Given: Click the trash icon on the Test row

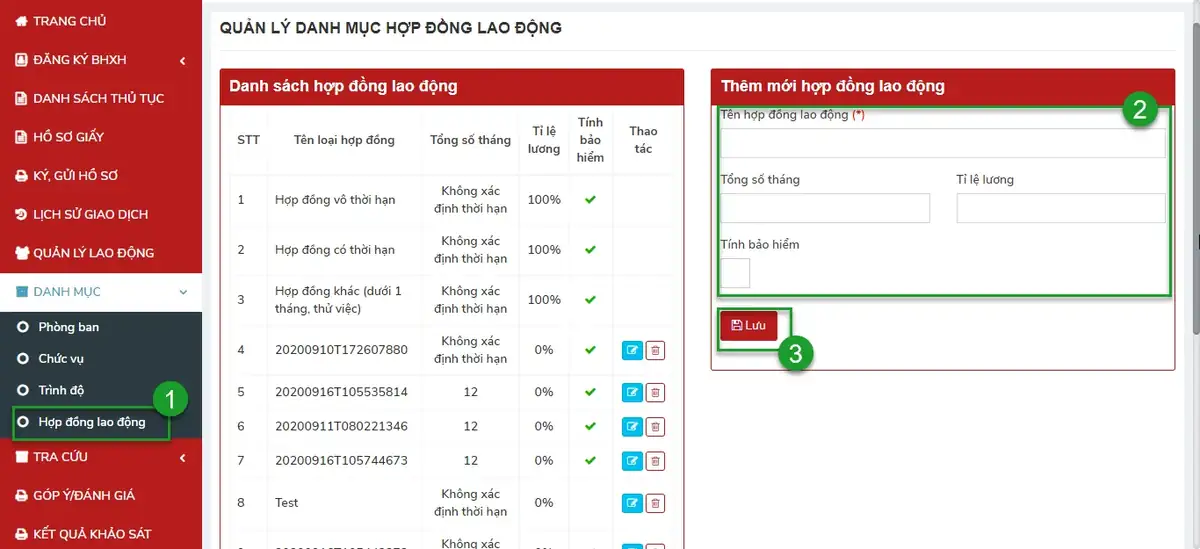Looking at the screenshot, I should [x=655, y=502].
